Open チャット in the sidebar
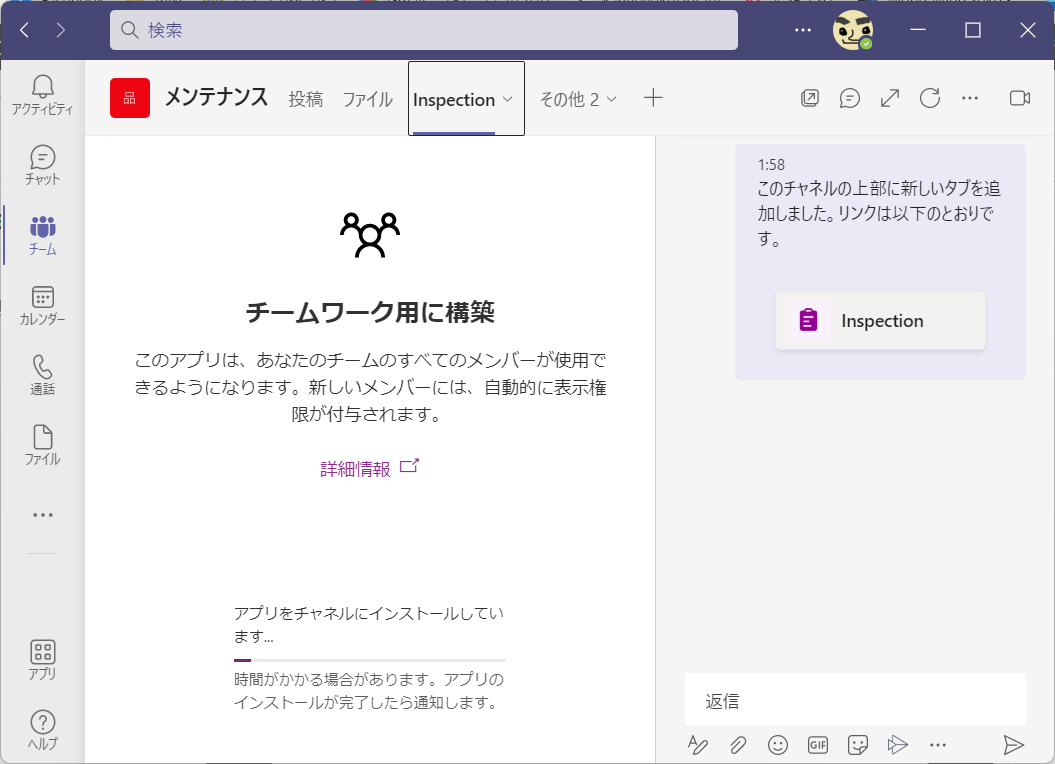Screen dimensions: 1055x764 tap(42, 166)
